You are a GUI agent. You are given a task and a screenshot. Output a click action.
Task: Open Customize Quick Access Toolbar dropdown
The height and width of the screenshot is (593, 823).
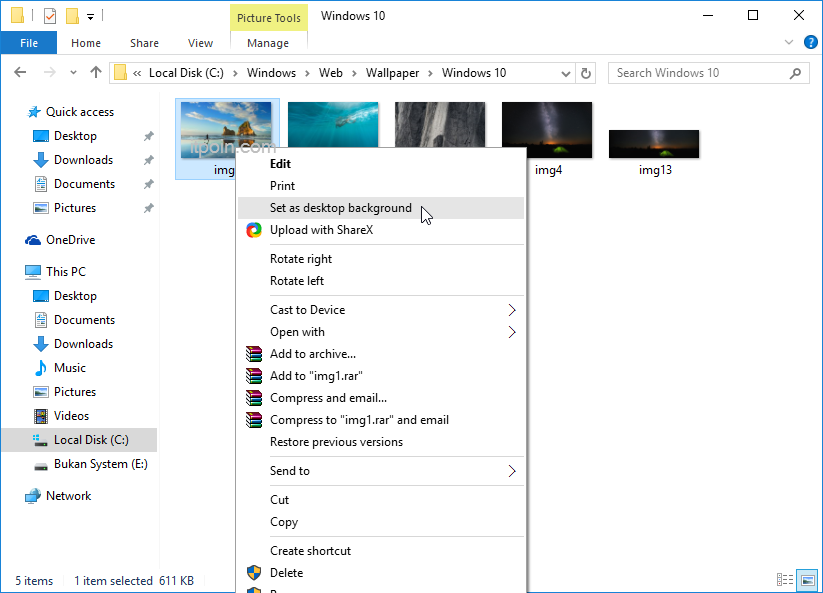(90, 17)
